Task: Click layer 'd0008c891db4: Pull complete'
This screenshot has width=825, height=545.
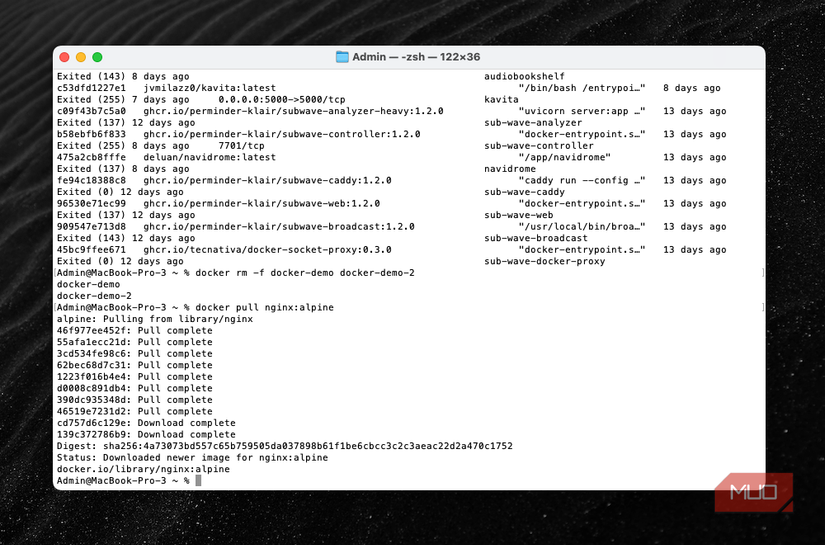Action: [x=135, y=389]
